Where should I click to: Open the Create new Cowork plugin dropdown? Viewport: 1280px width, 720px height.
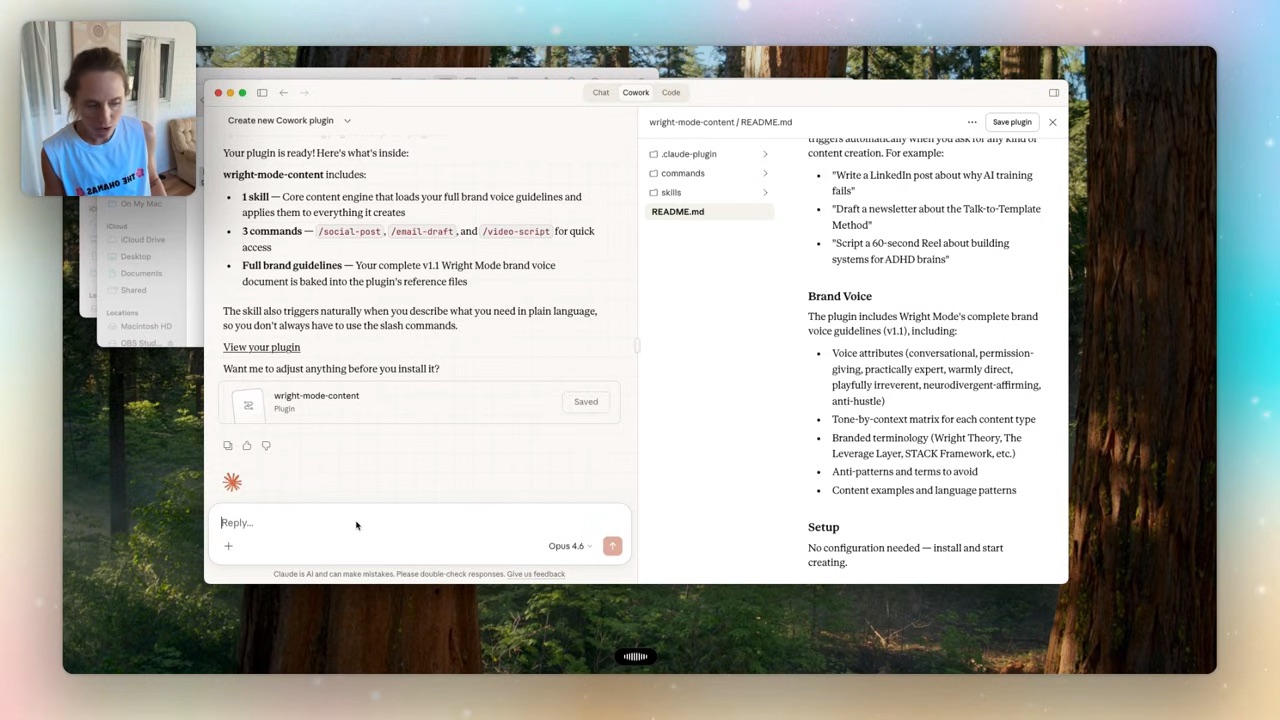pyautogui.click(x=289, y=120)
